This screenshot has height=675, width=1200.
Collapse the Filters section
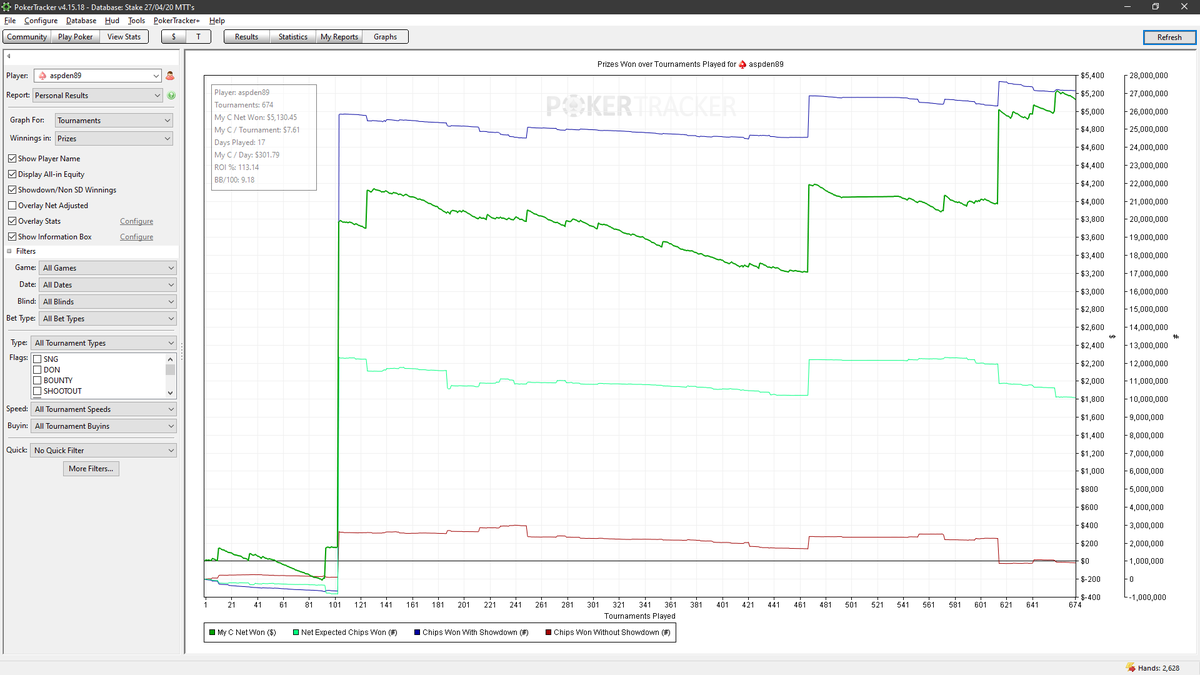9,251
